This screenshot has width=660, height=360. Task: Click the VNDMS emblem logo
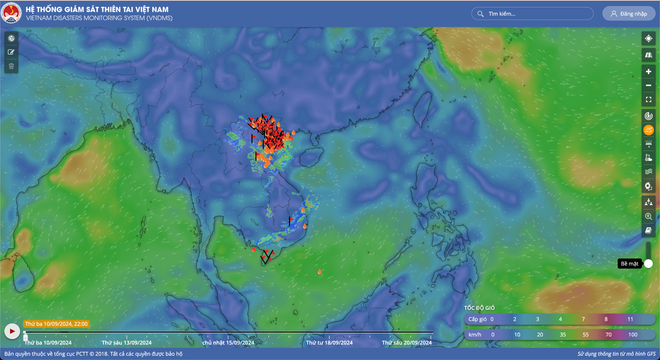[x=11, y=13]
